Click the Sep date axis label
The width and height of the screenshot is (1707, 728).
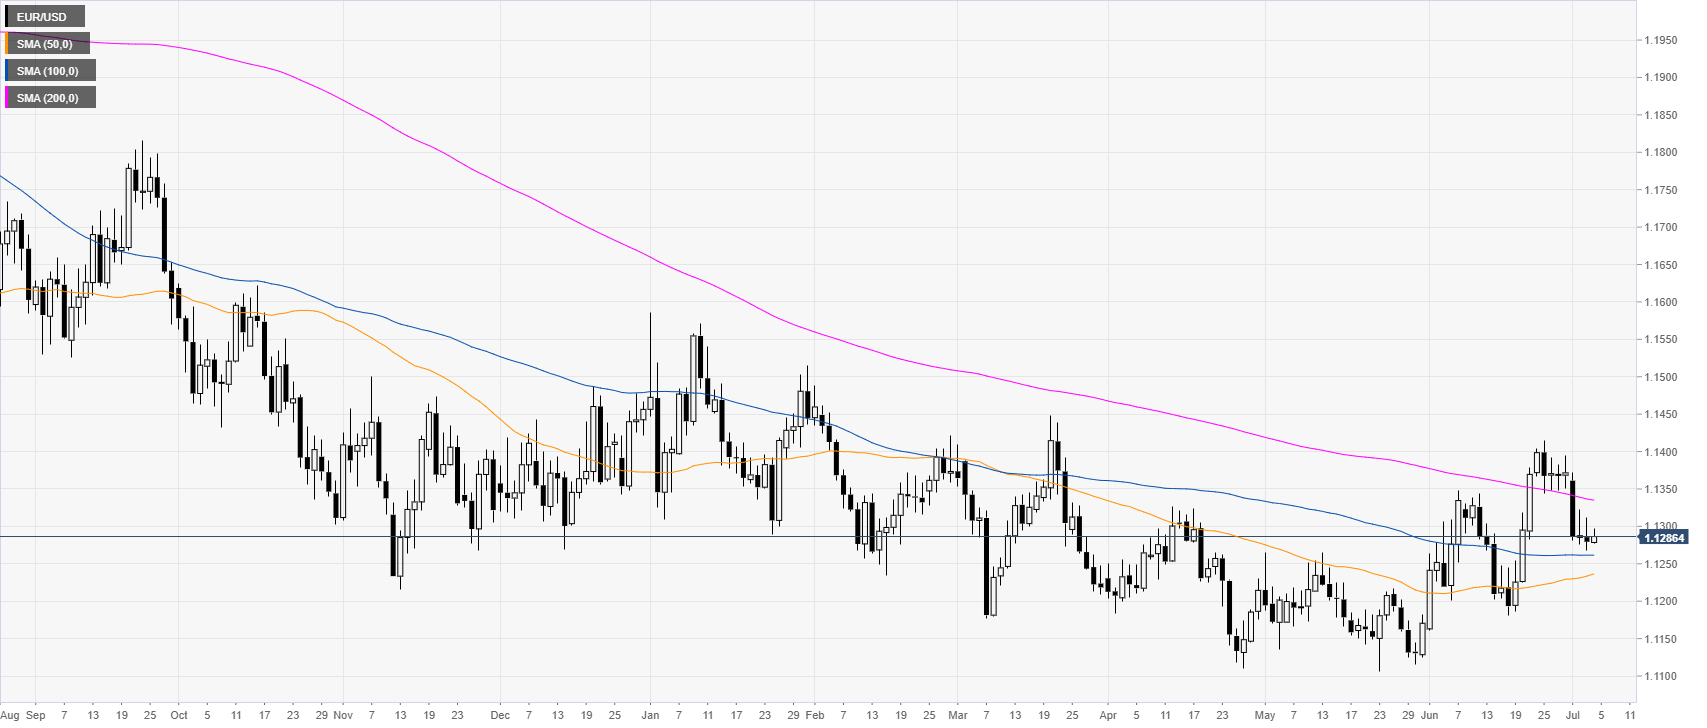pyautogui.click(x=36, y=715)
